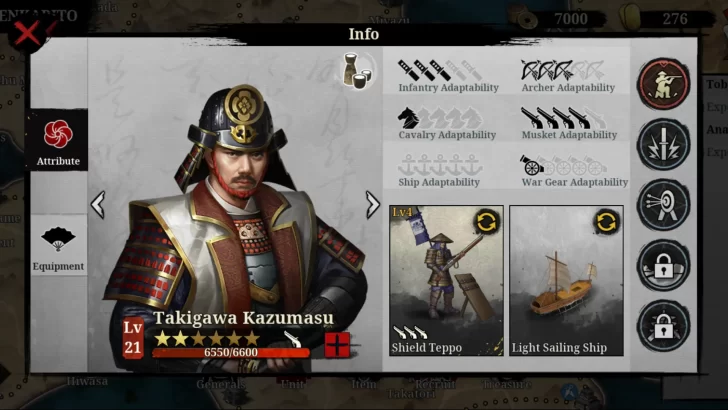The width and height of the screenshot is (728, 410).
Task: Click the Light Sailing Ship card
Action: [x=566, y=281]
